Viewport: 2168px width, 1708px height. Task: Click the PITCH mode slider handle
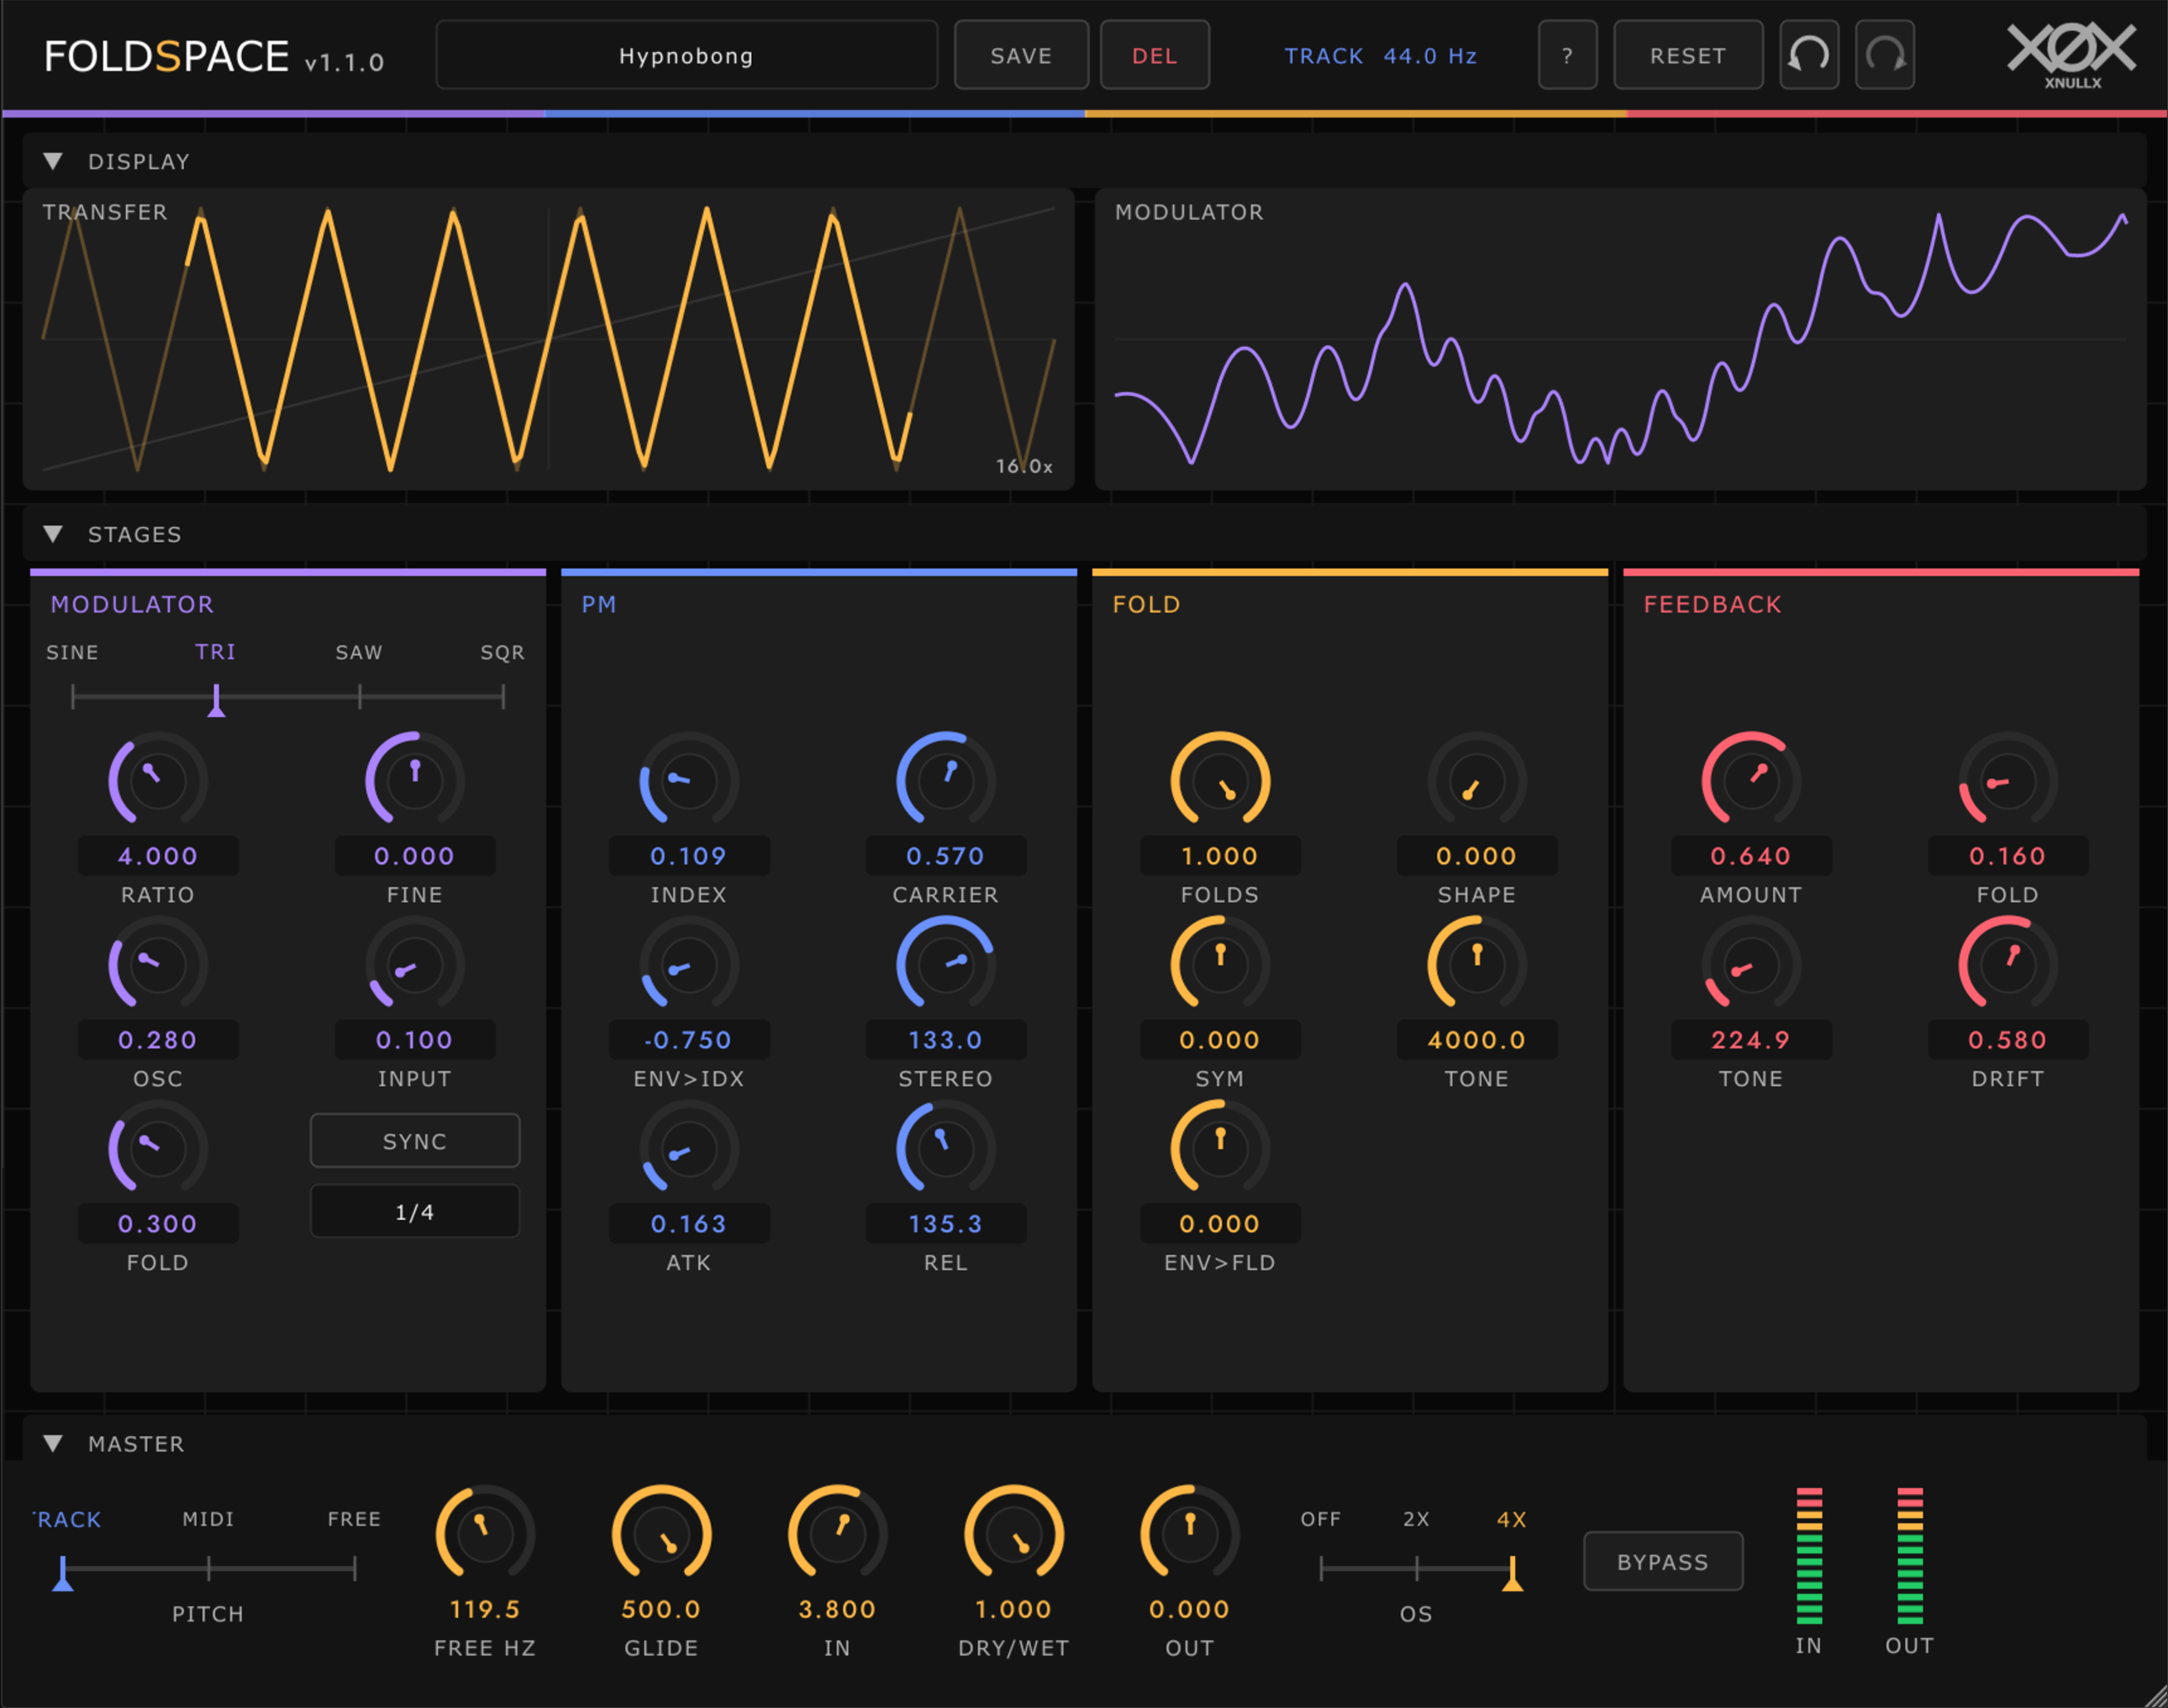[x=63, y=1573]
